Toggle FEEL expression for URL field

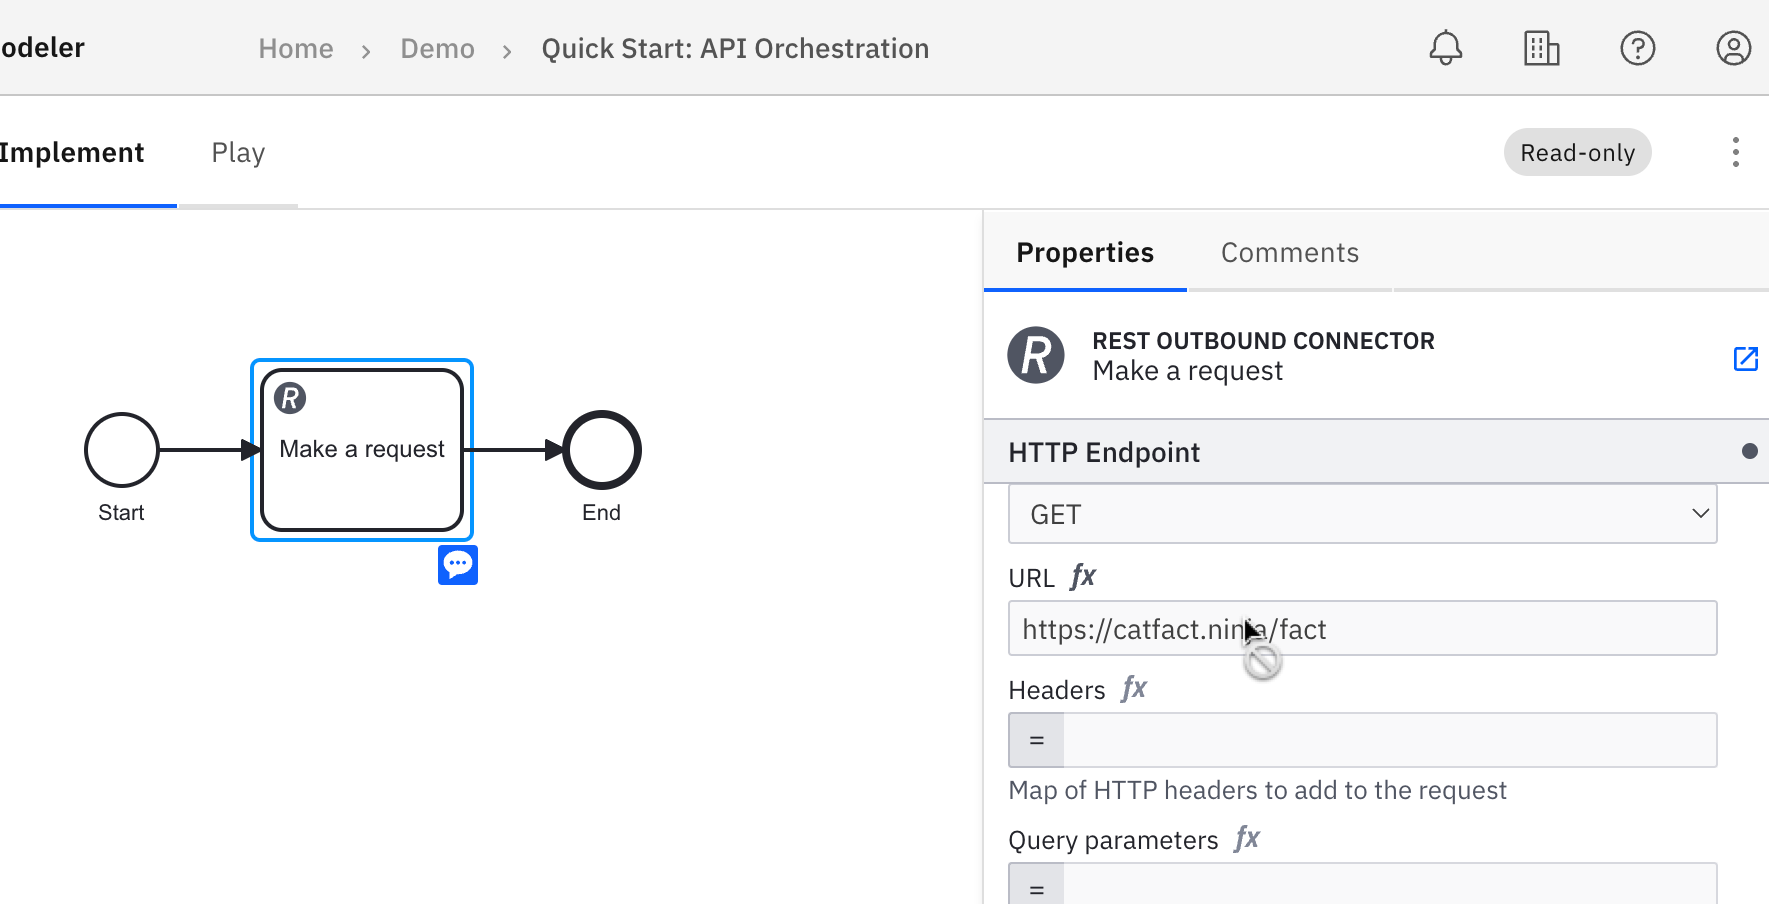1083,577
